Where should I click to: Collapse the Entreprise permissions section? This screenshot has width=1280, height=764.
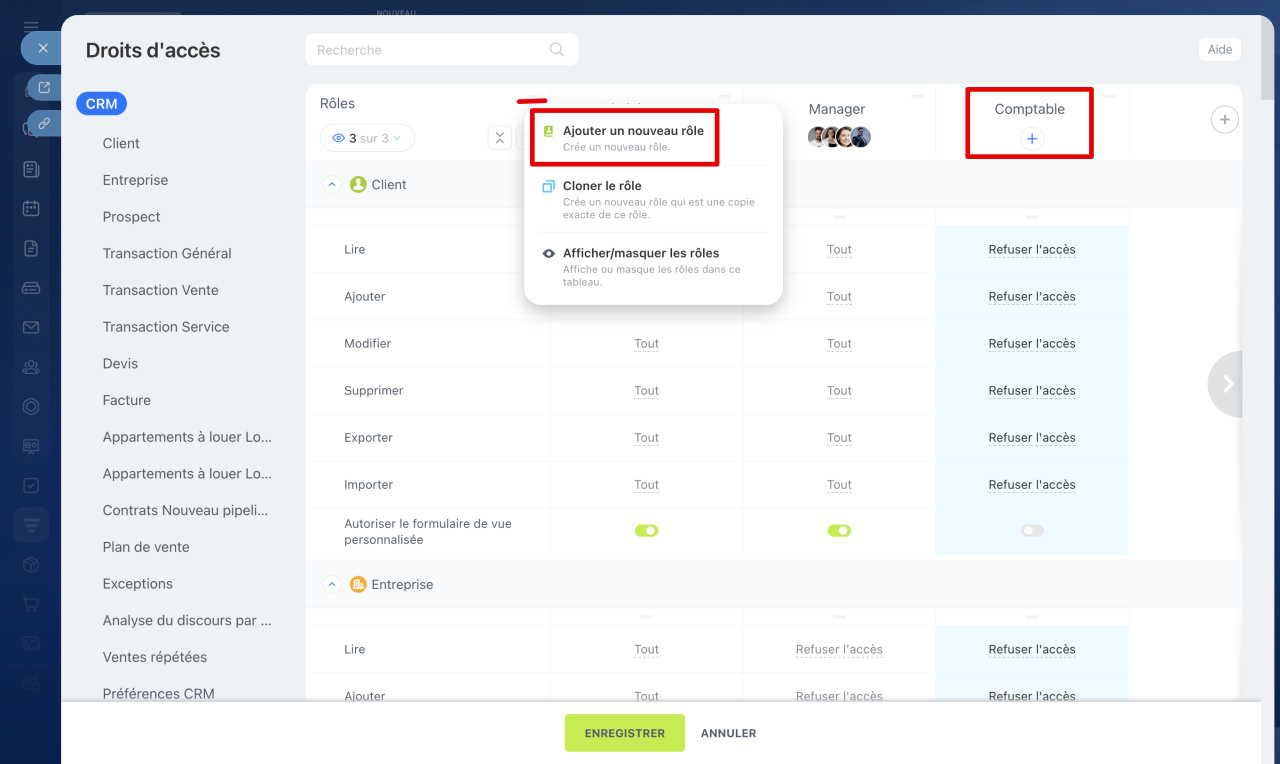tap(332, 585)
